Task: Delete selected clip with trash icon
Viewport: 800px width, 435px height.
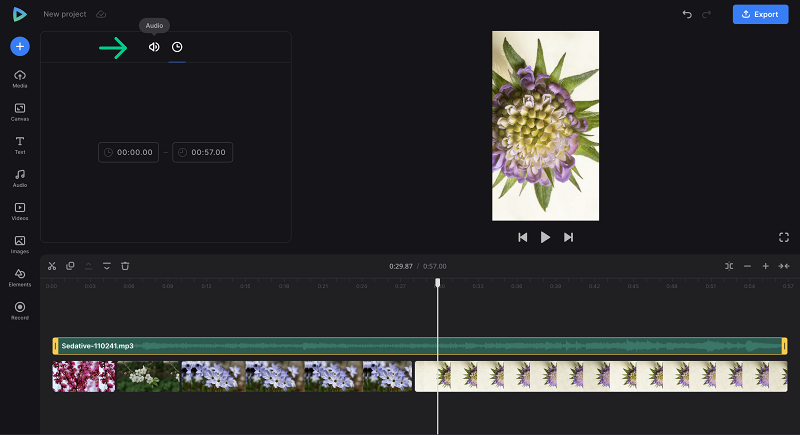Action: [x=125, y=266]
